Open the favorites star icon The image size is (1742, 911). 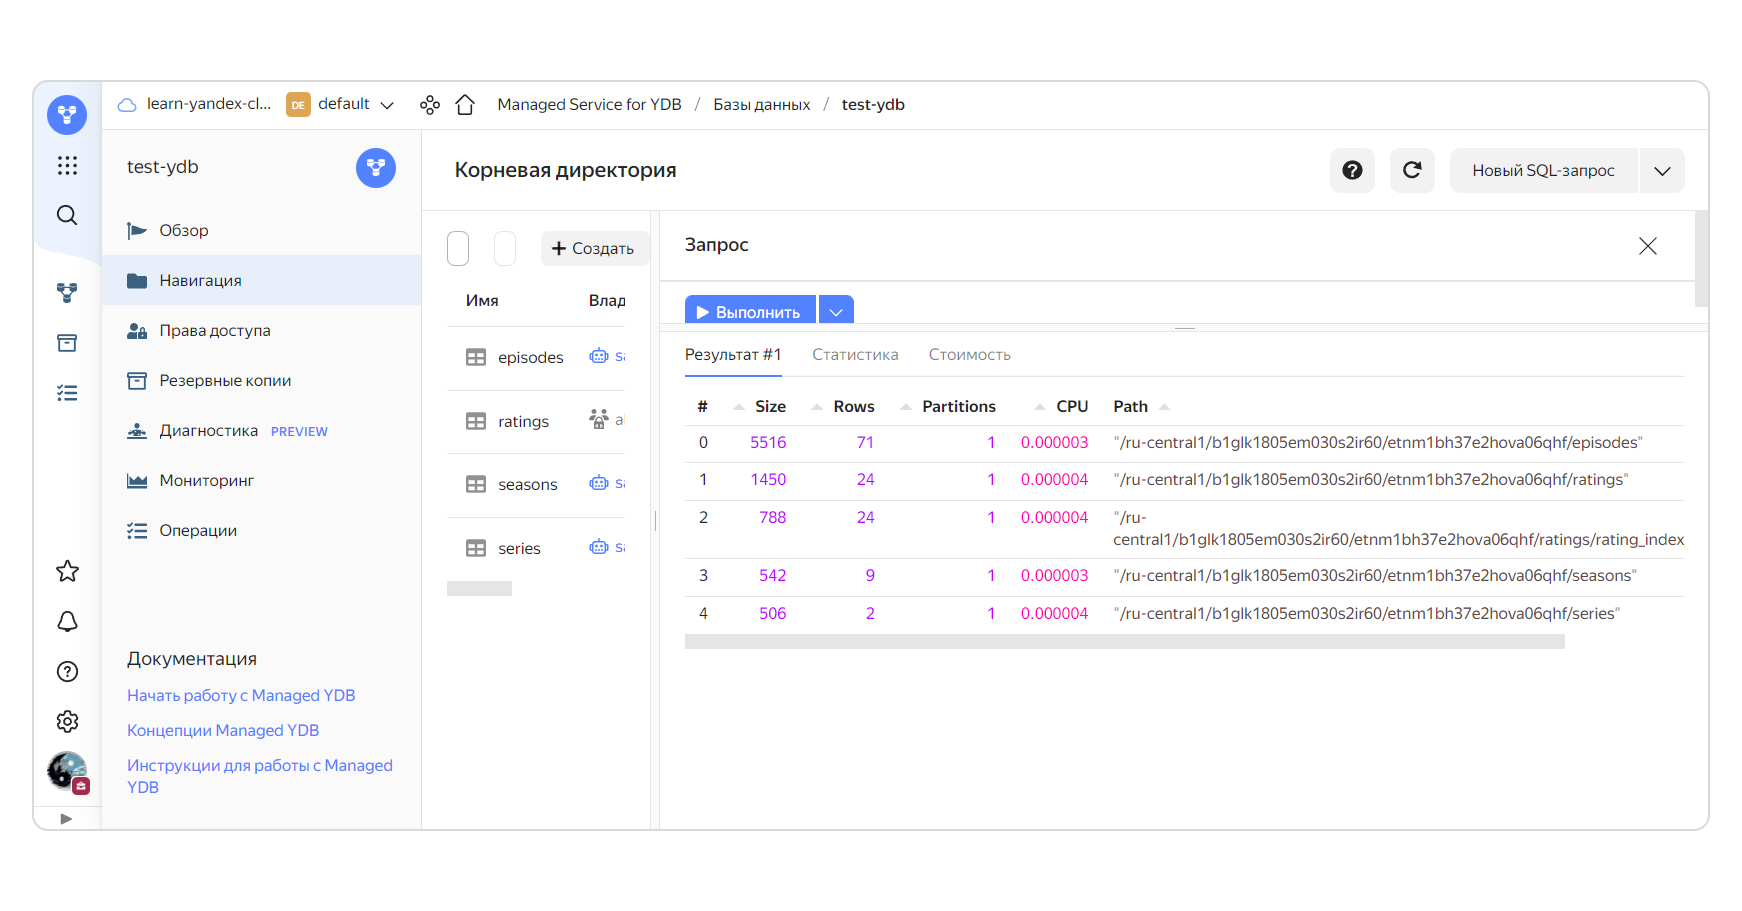(67, 571)
